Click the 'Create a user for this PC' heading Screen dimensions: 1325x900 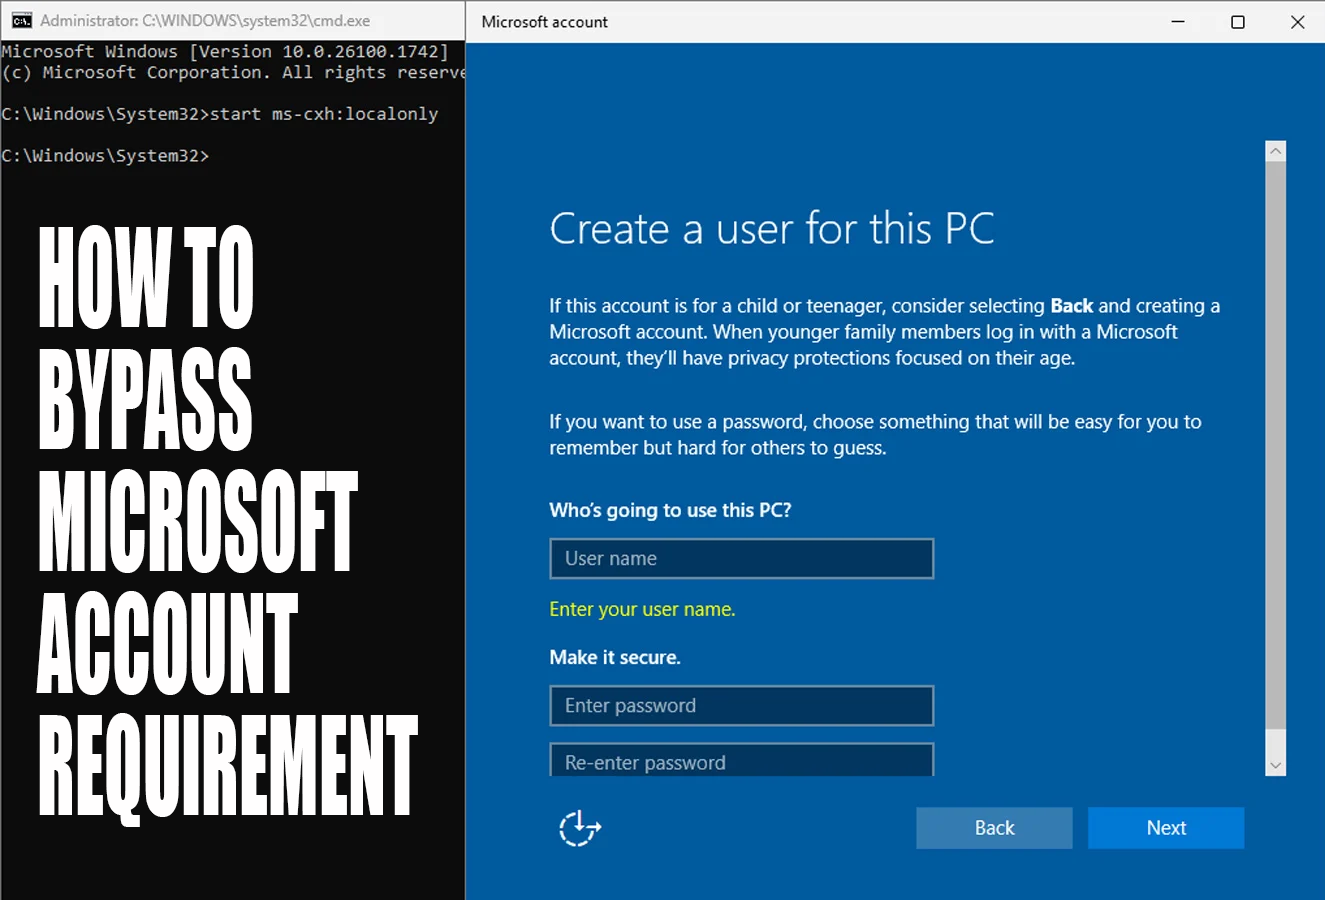tap(771, 228)
